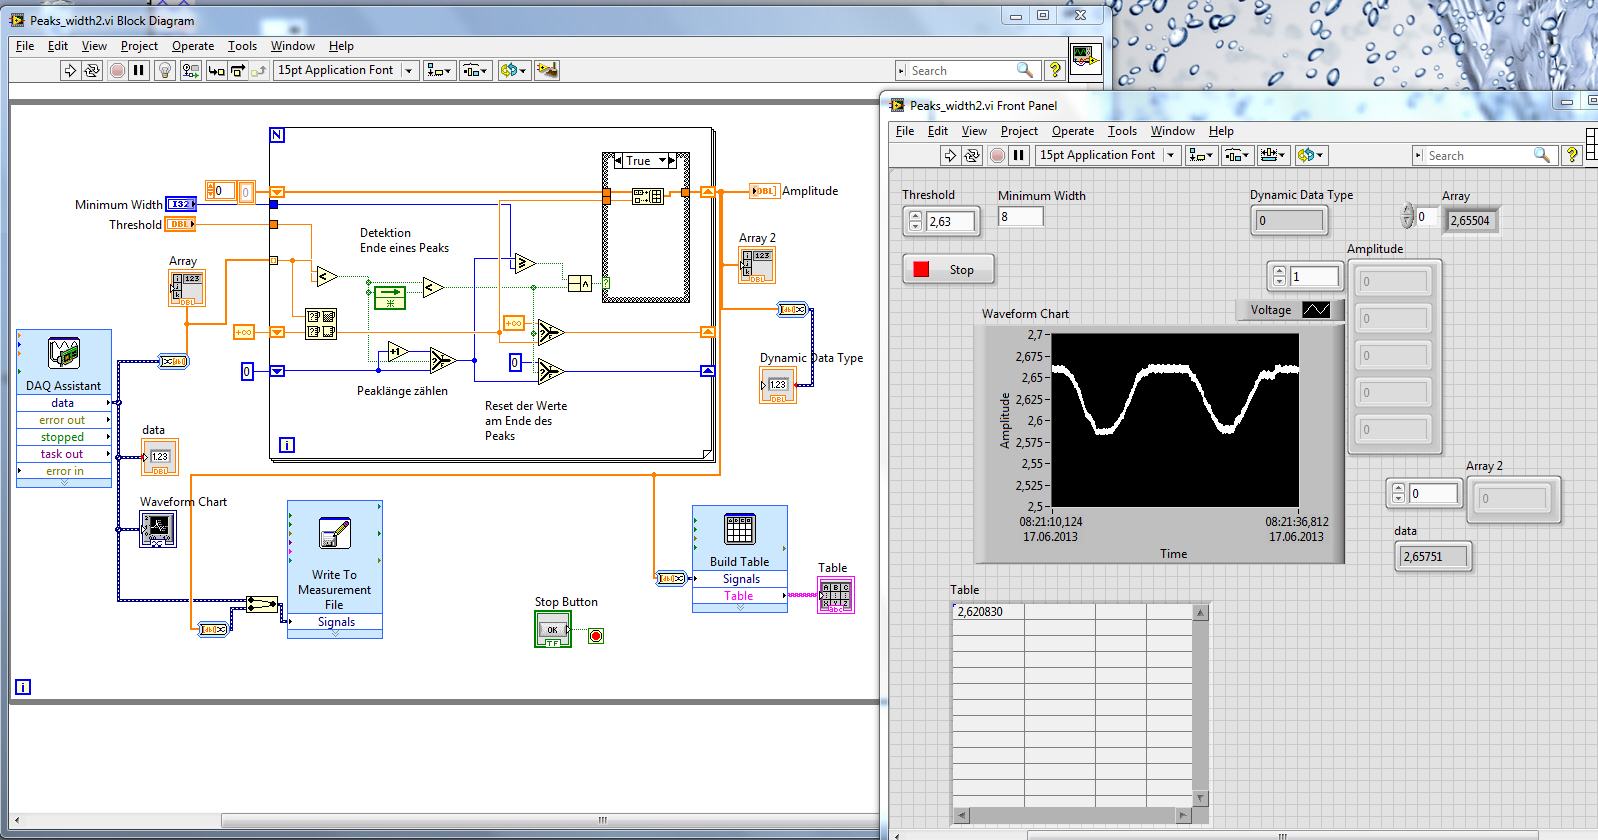The width and height of the screenshot is (1598, 840).
Task: Click the Stop Button terminal on diagram
Action: (552, 629)
